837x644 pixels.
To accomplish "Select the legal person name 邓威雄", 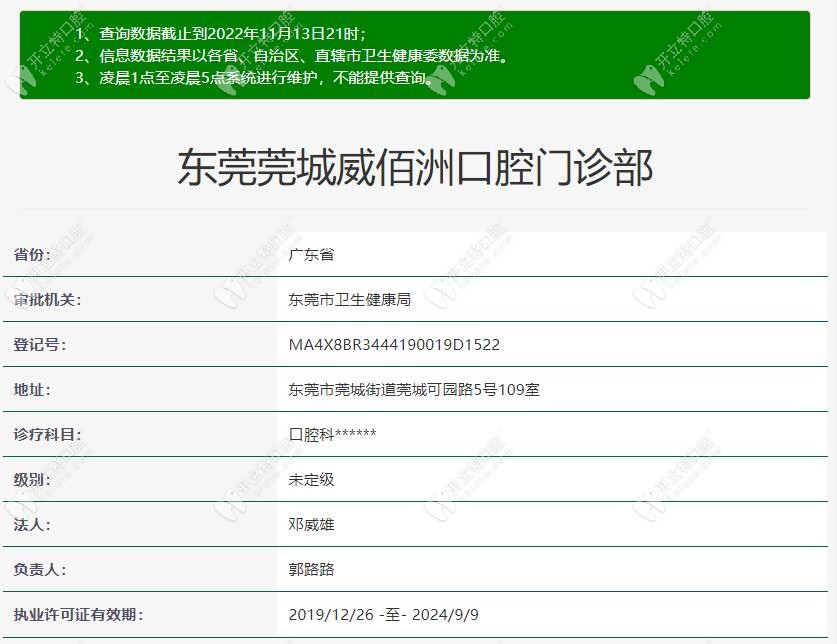I will pos(311,524).
